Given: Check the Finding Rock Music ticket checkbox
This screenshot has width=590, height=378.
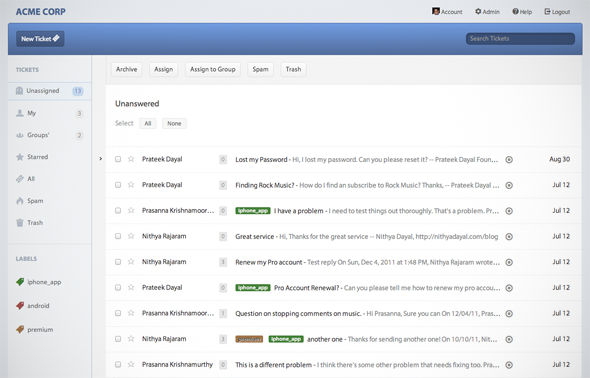Looking at the screenshot, I should tap(118, 185).
